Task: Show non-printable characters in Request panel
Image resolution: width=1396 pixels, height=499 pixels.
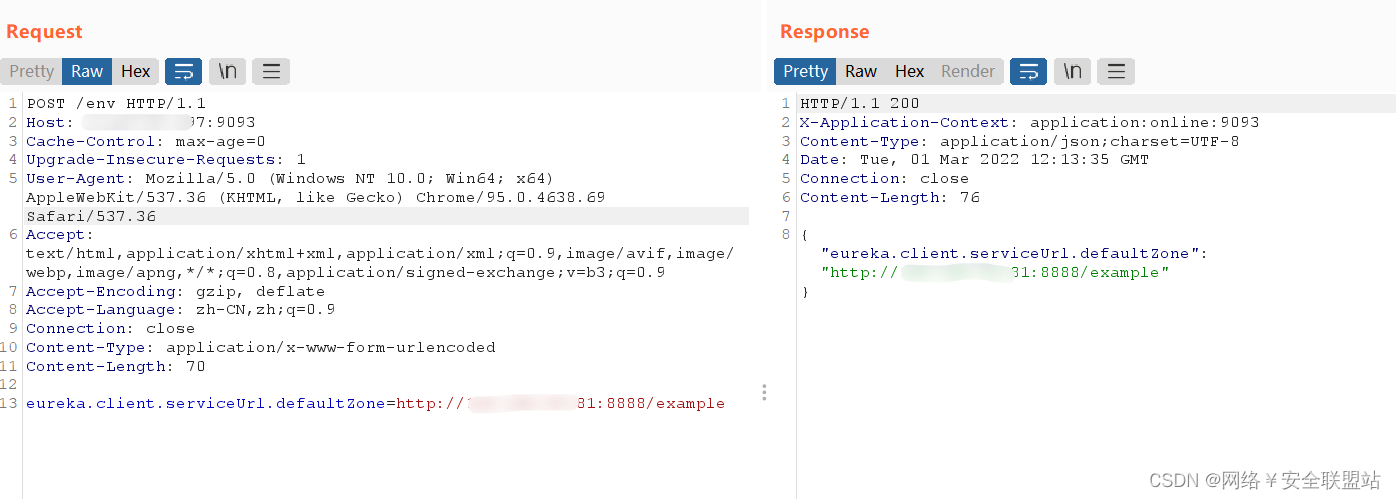Action: 228,71
